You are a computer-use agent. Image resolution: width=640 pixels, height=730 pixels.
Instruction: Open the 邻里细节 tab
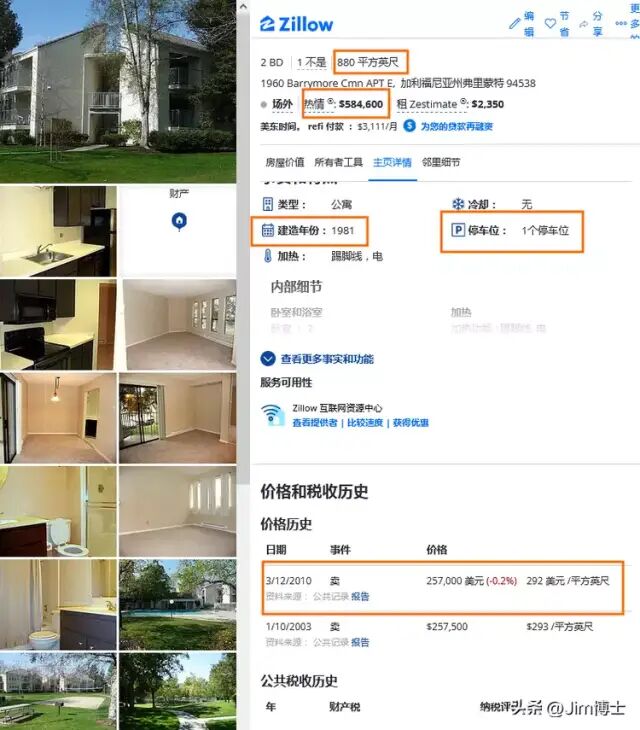pos(441,162)
